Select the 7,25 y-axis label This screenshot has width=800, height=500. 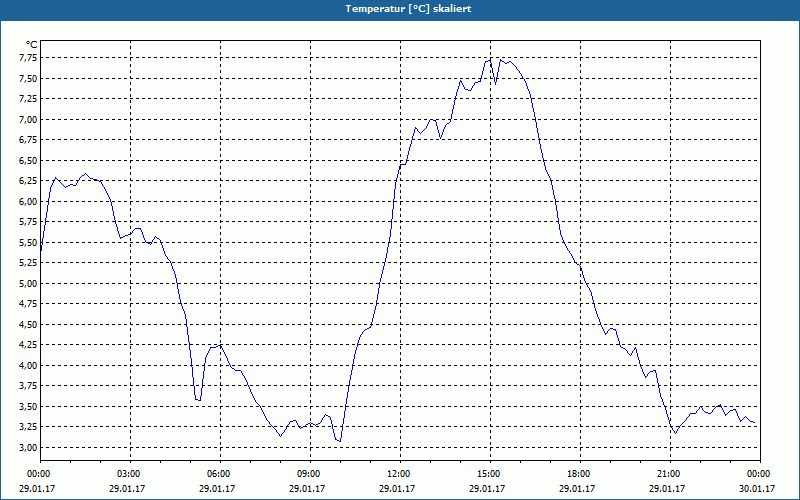tap(29, 99)
